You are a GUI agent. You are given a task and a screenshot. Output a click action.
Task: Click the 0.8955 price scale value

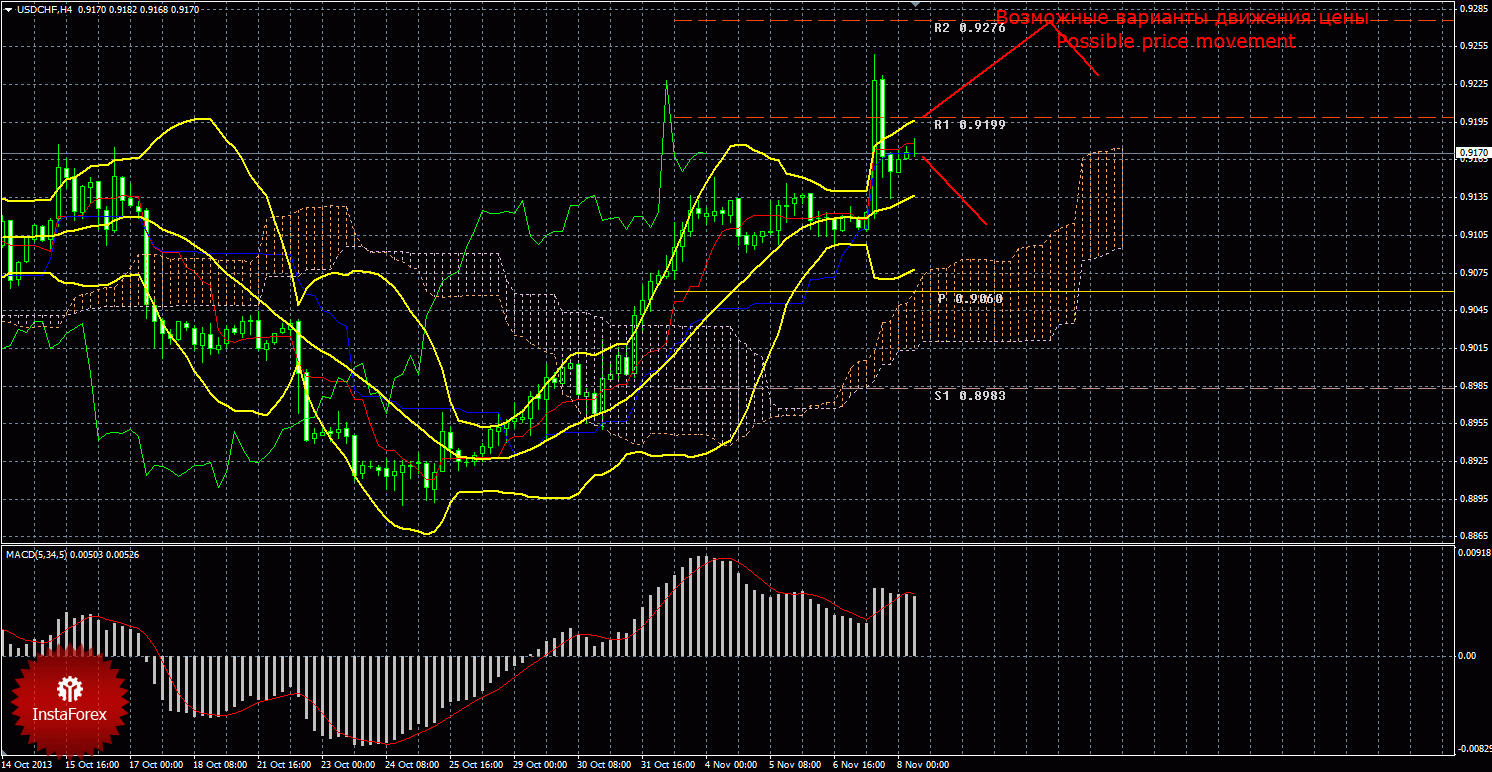point(1474,423)
